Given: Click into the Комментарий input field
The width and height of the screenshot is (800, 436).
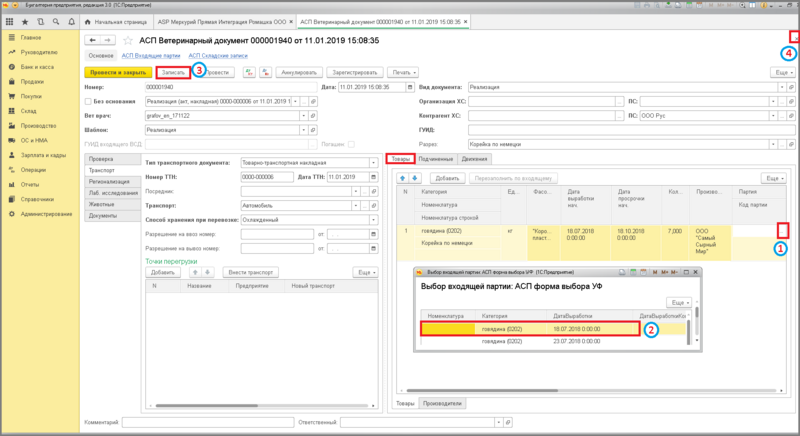Looking at the screenshot, I should pyautogui.click(x=208, y=422).
